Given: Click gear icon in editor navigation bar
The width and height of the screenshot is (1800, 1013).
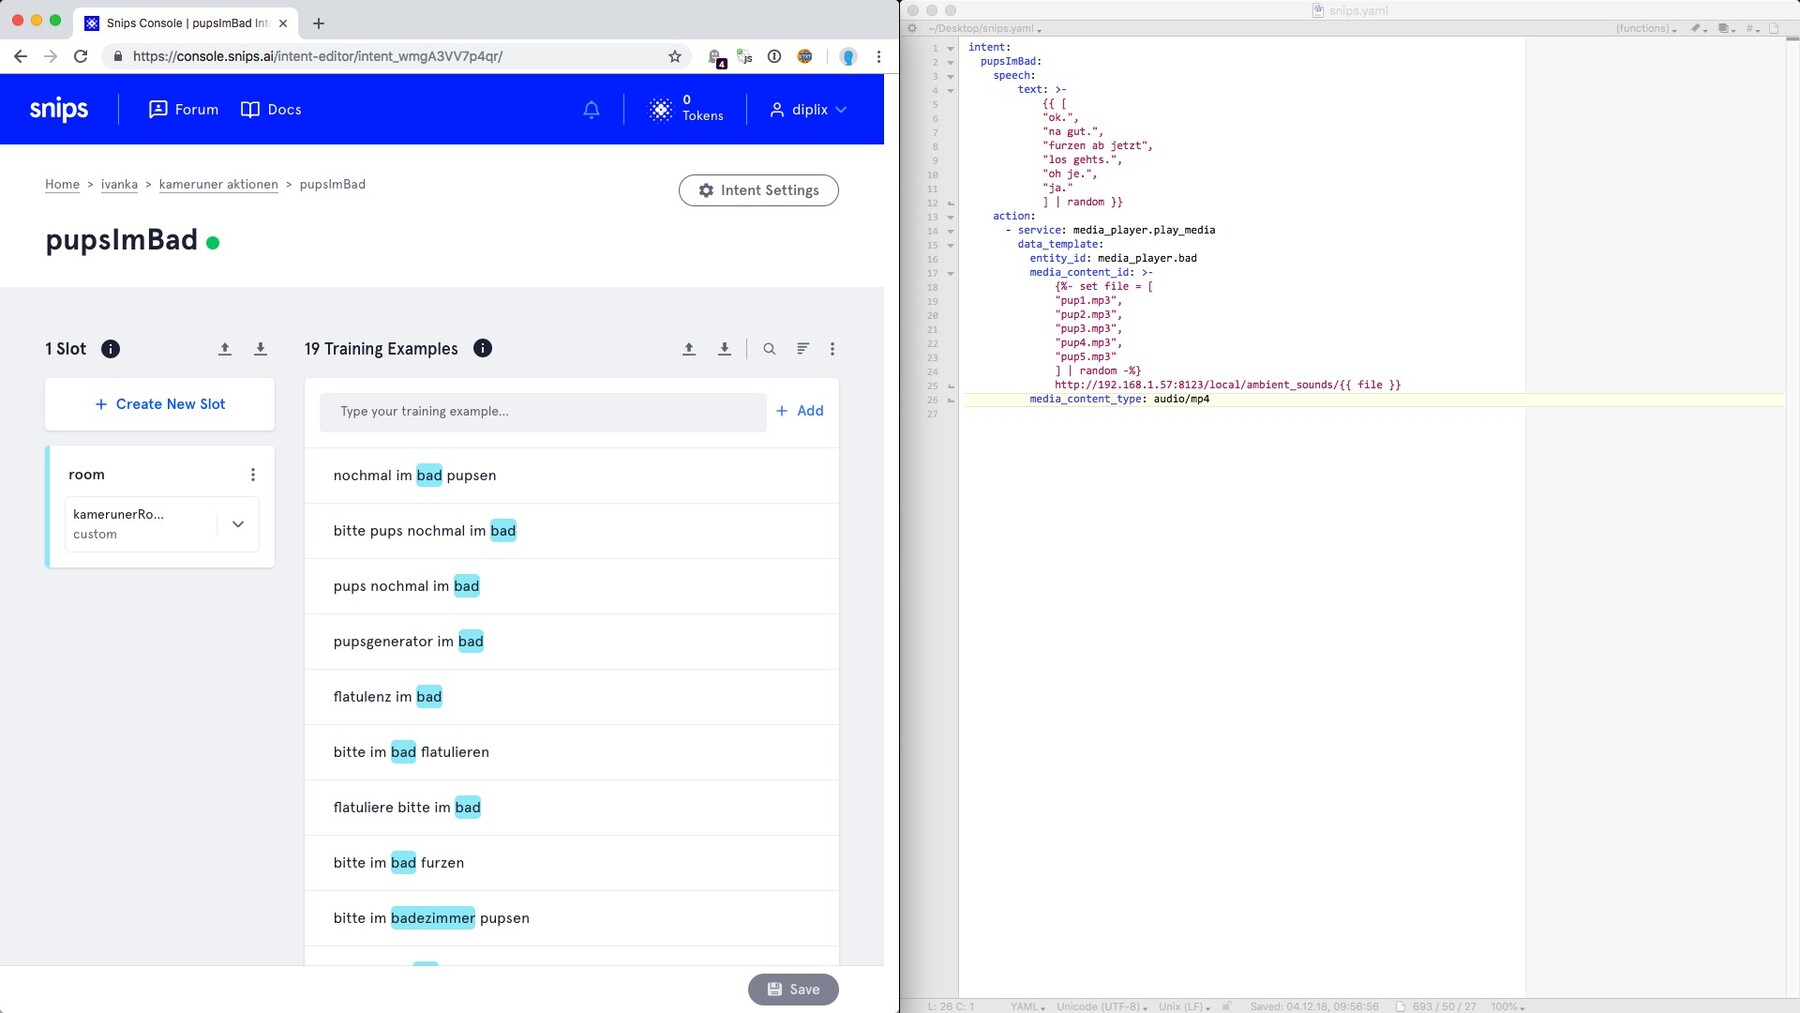Looking at the screenshot, I should pyautogui.click(x=912, y=28).
